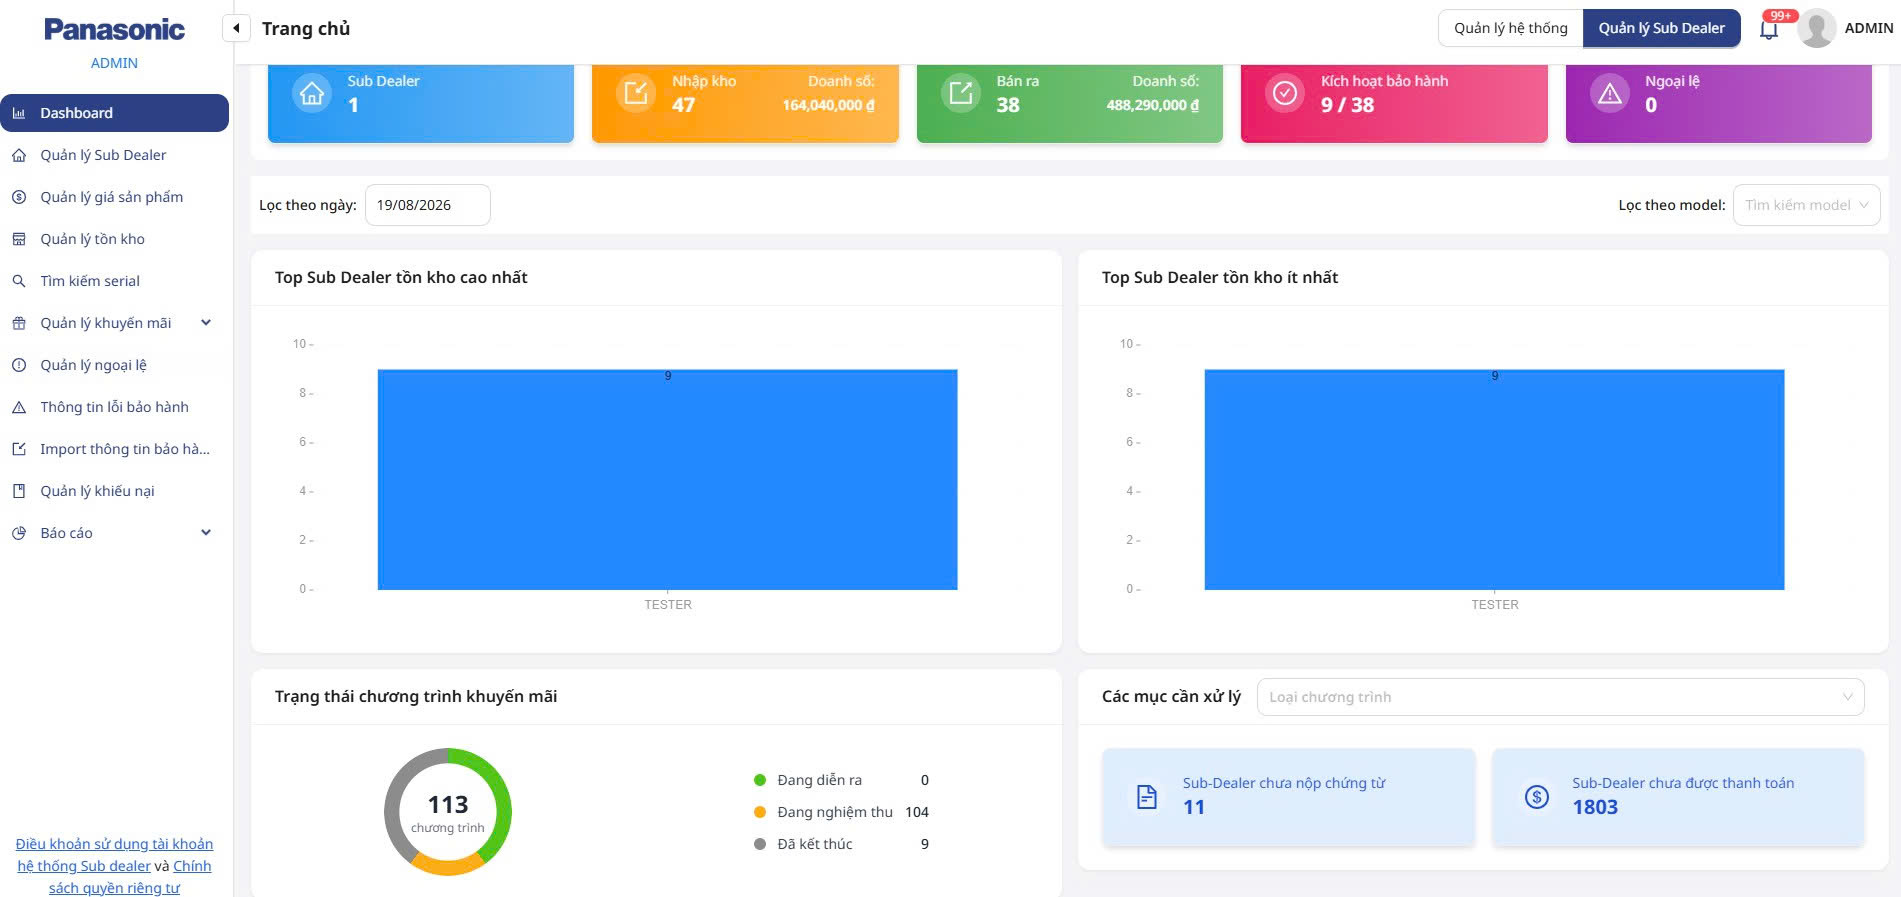Image resolution: width=1901 pixels, height=897 pixels.
Task: Click the document icon for Sub-Dealer chưa nộp chứng từ
Action: click(1147, 797)
